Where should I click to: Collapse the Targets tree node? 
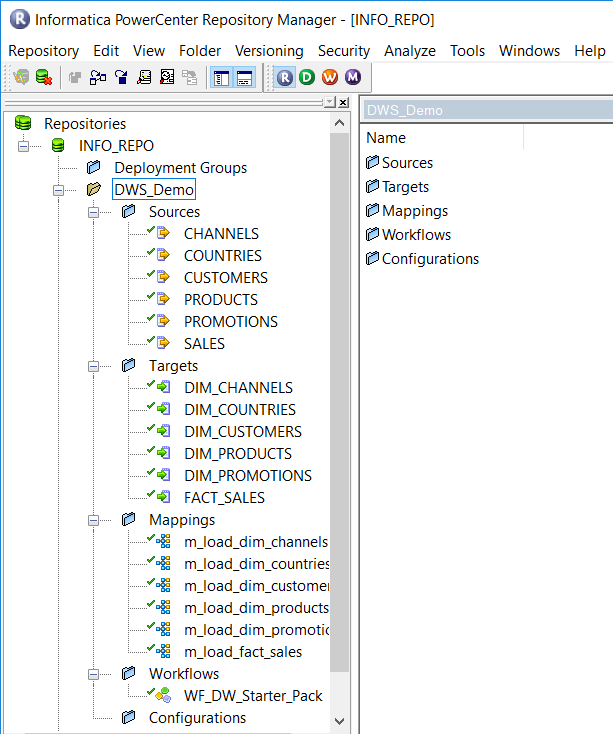click(93, 366)
